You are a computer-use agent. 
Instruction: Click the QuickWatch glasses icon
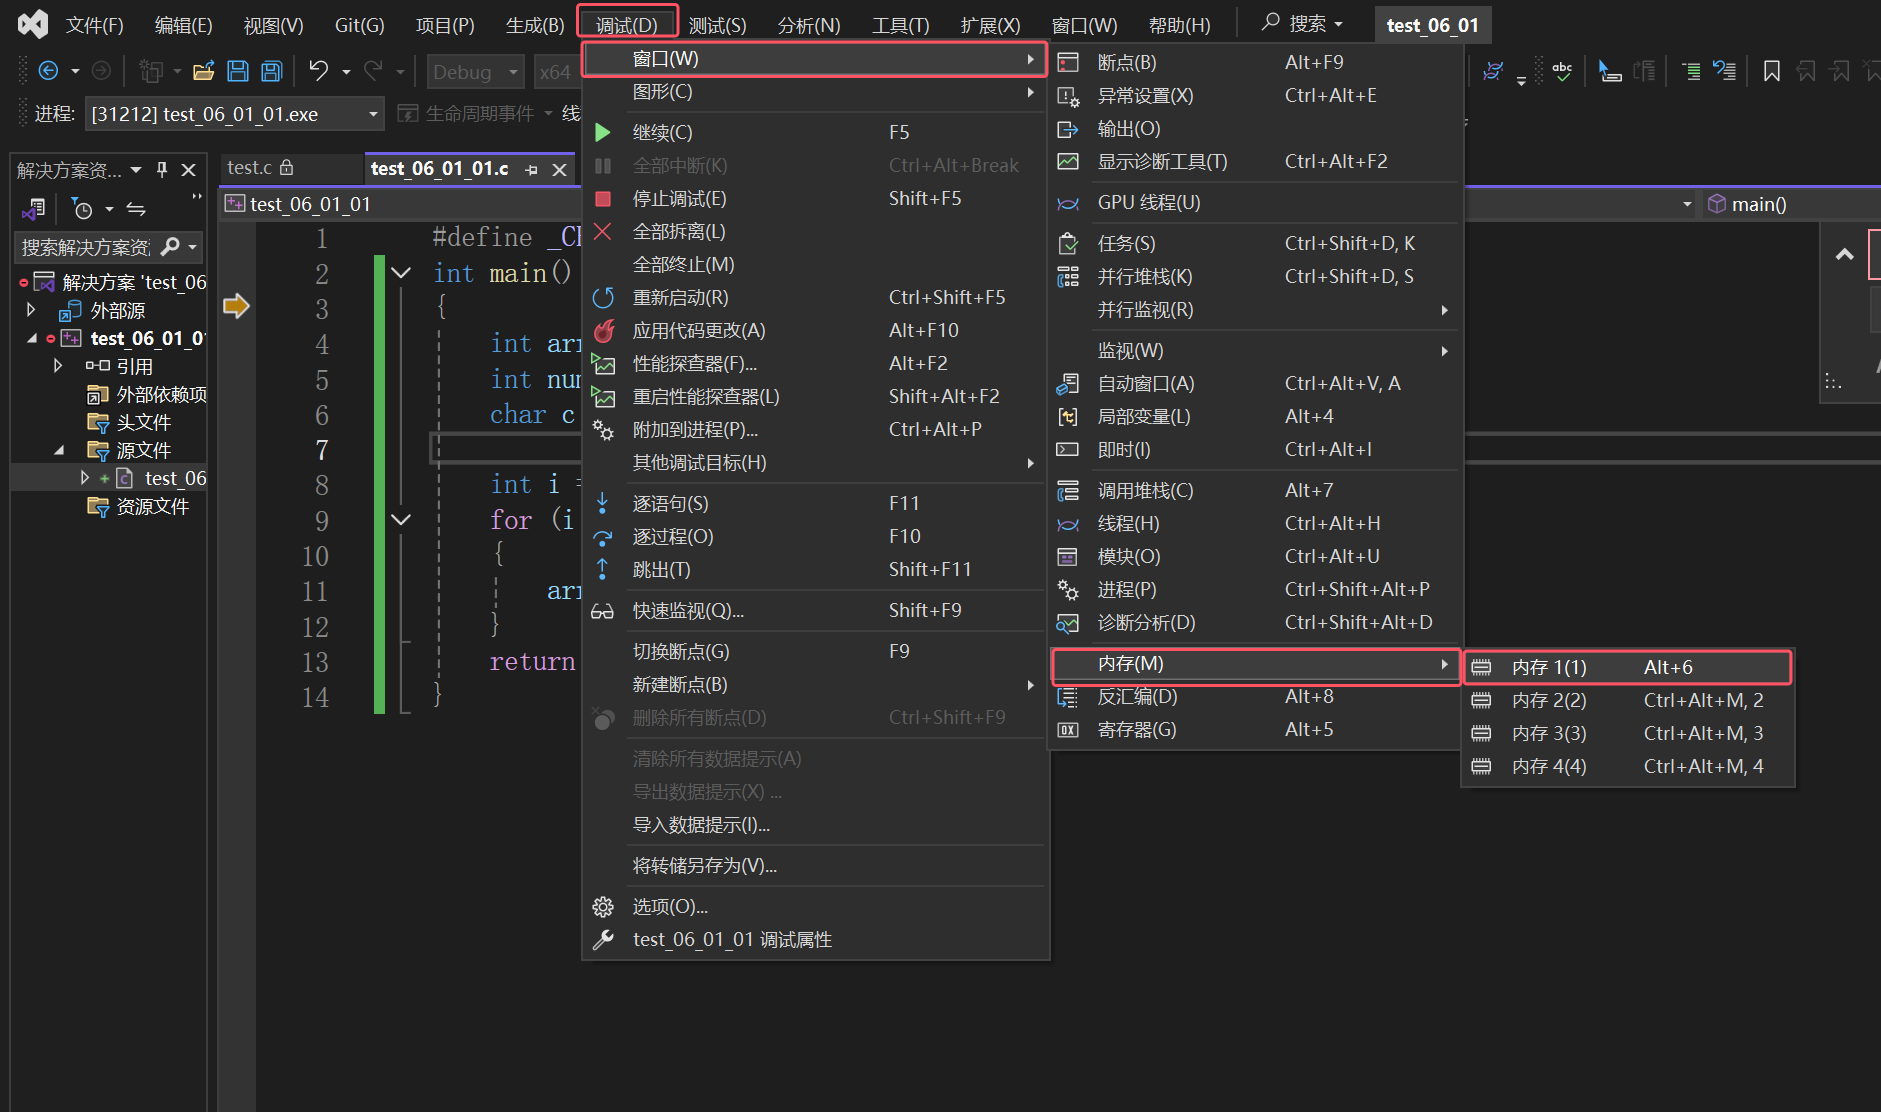[603, 611]
